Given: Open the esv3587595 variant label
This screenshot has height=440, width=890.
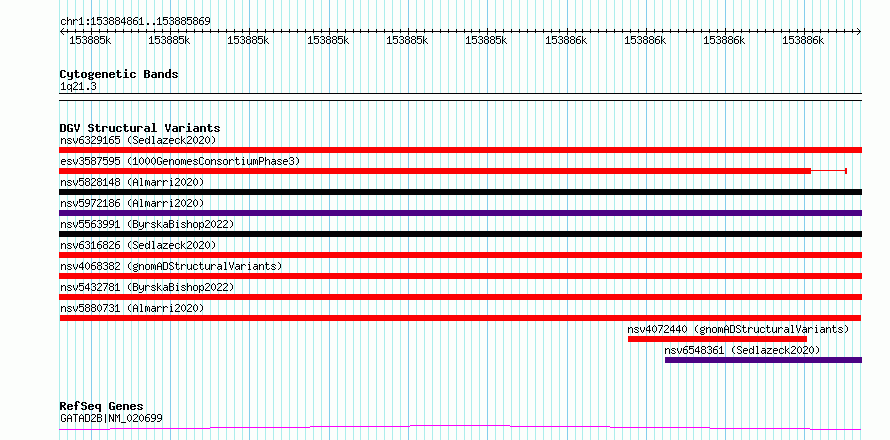Looking at the screenshot, I should (x=179, y=161).
